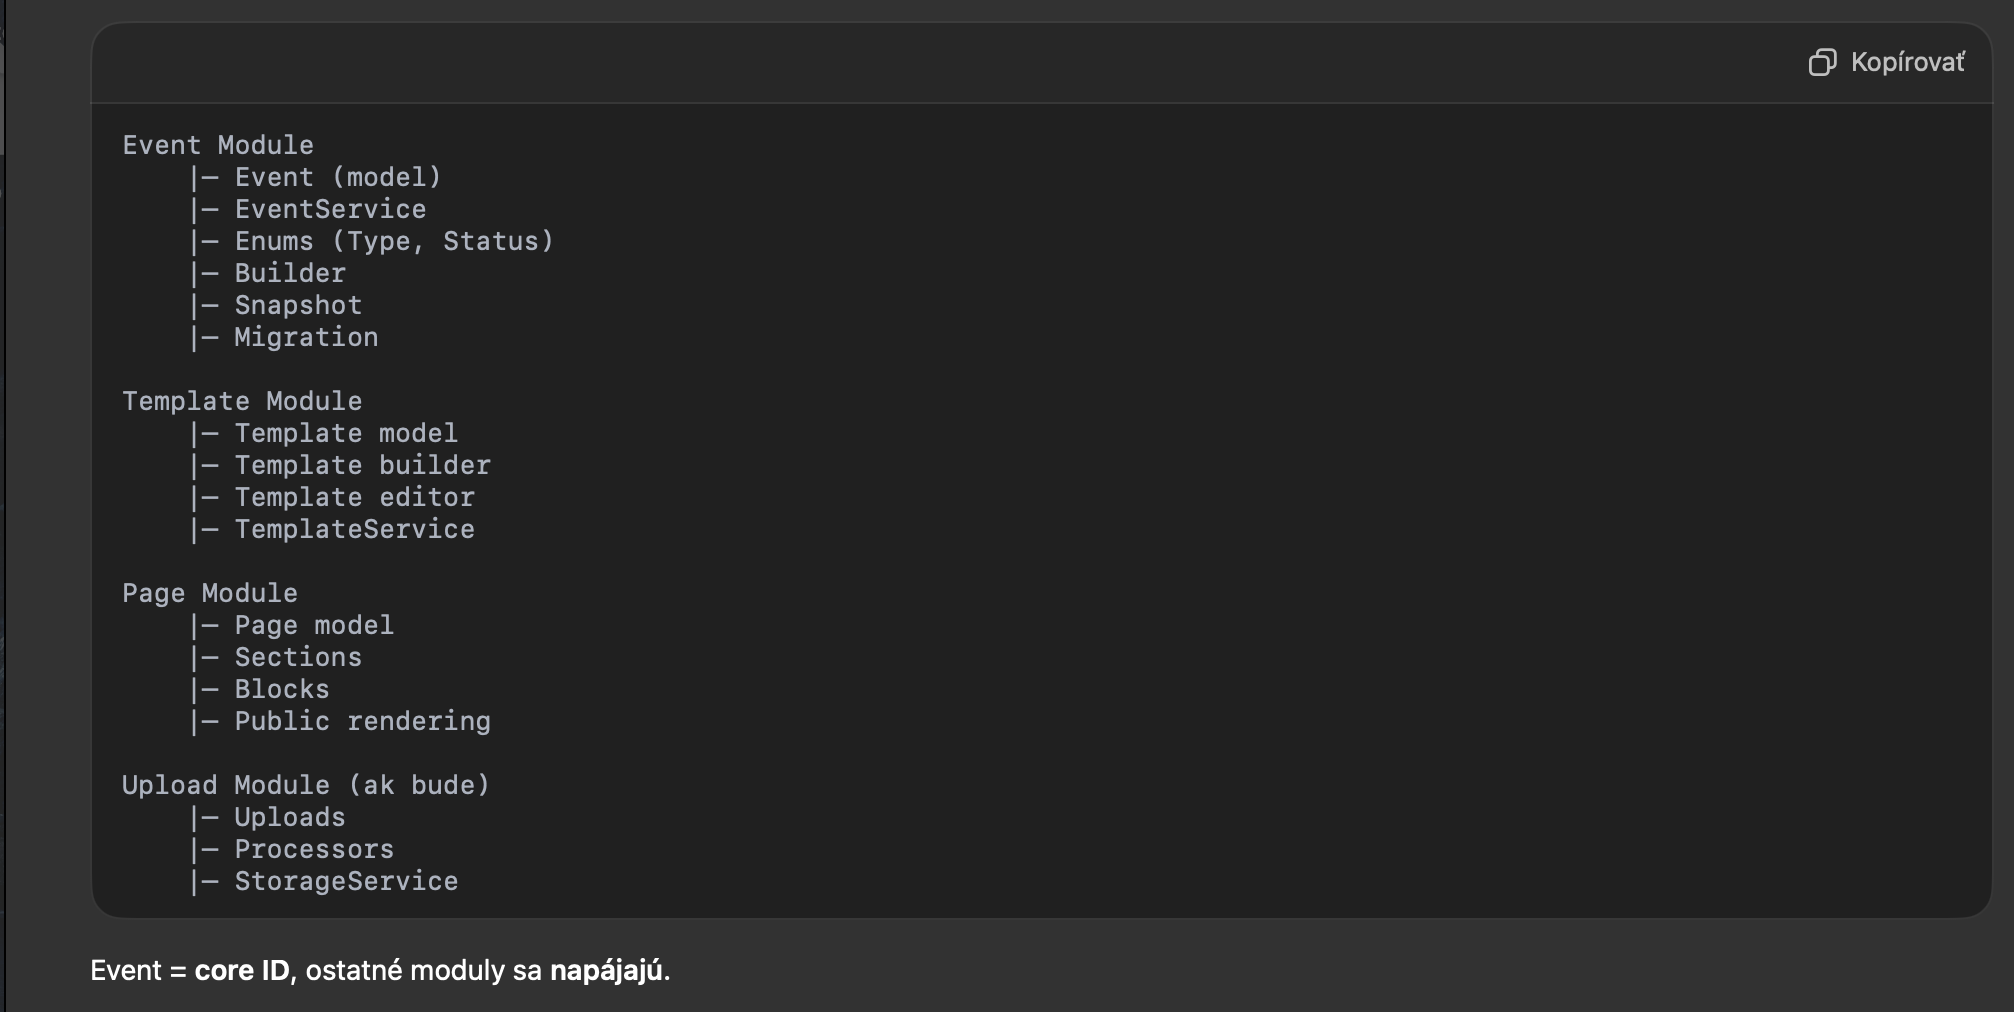Screen dimensions: 2014x1012
Task: Click the Template Module heading line
Action: point(242,402)
